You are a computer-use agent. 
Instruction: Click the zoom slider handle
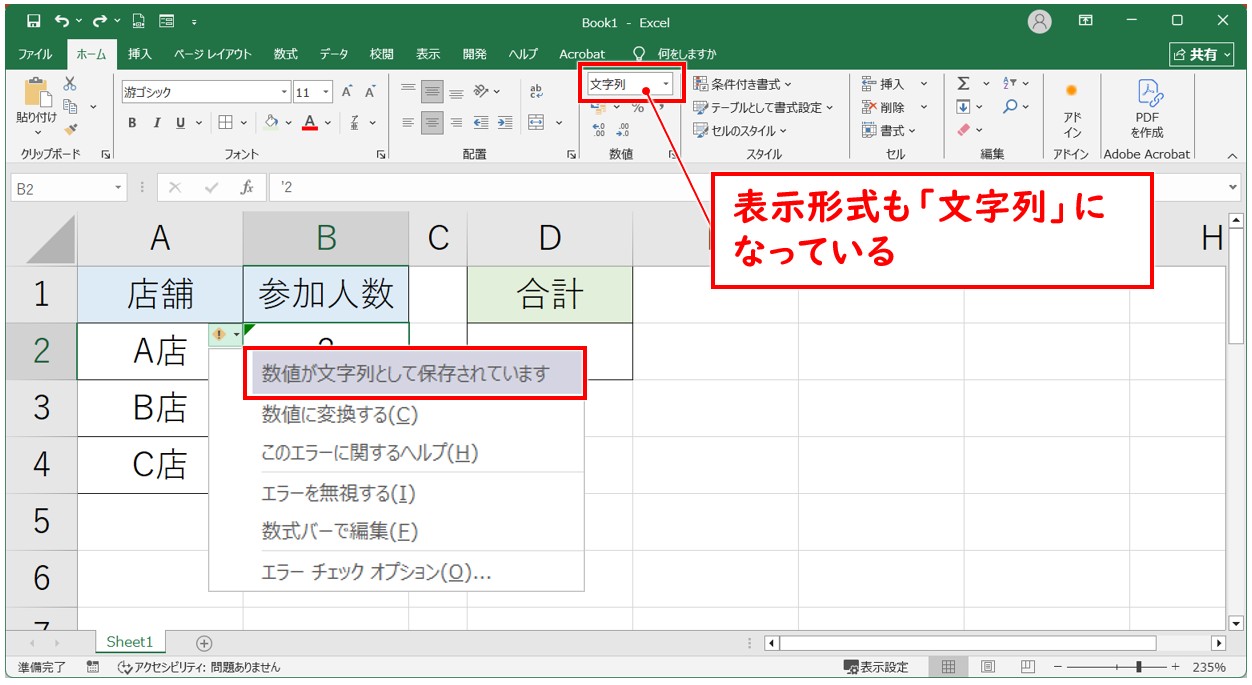point(1138,666)
